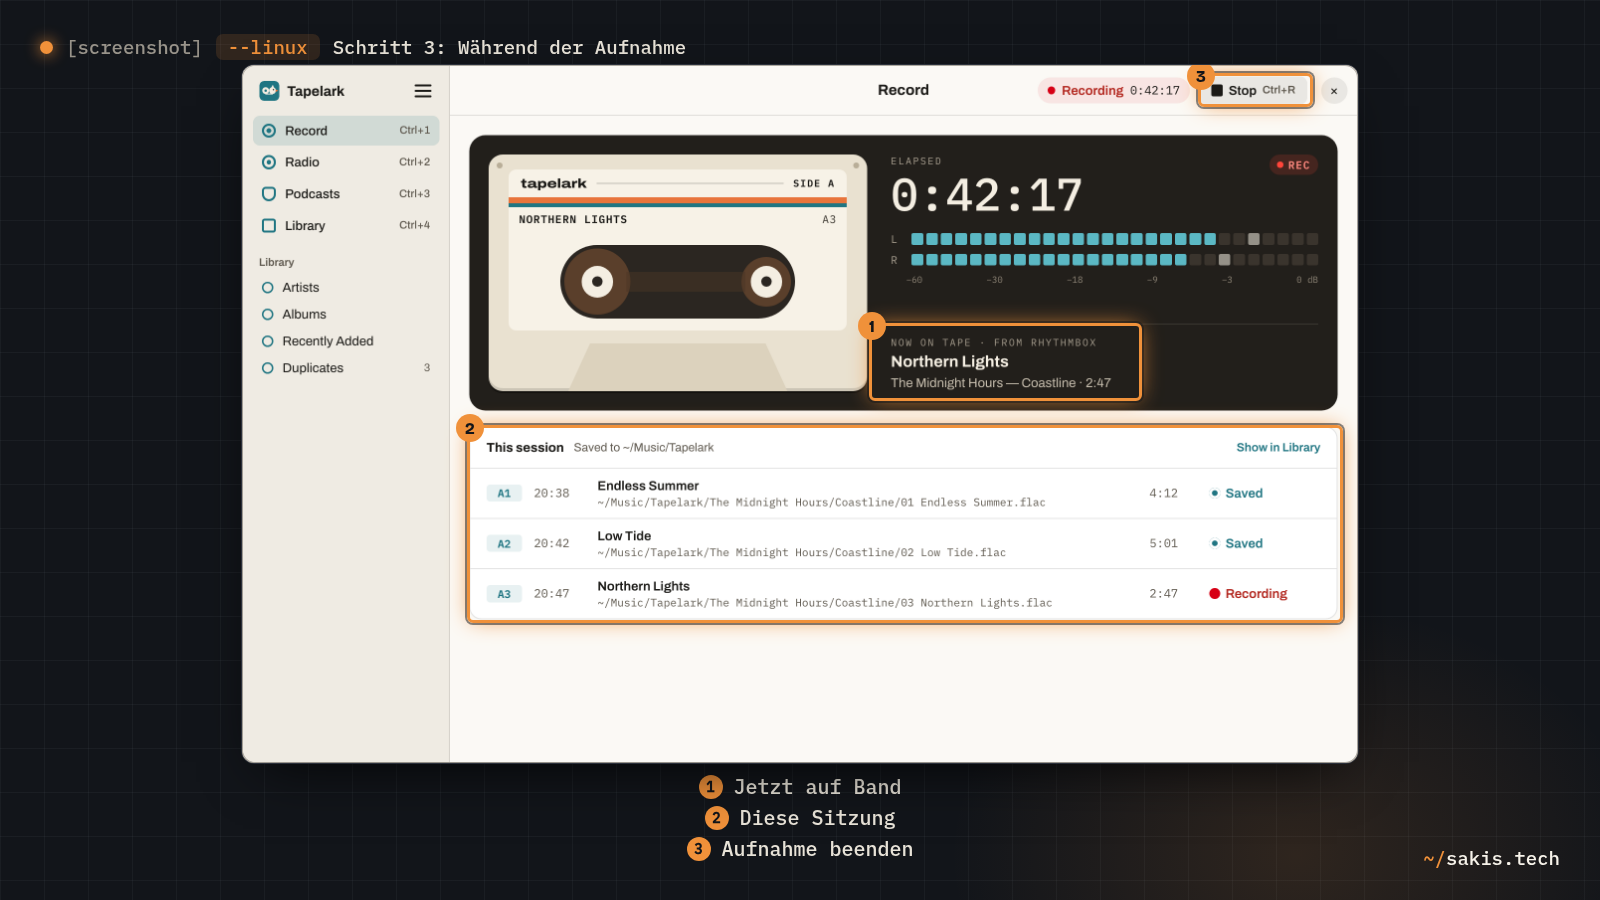Select Radio in the sidebar
1600x900 pixels.
click(x=346, y=162)
